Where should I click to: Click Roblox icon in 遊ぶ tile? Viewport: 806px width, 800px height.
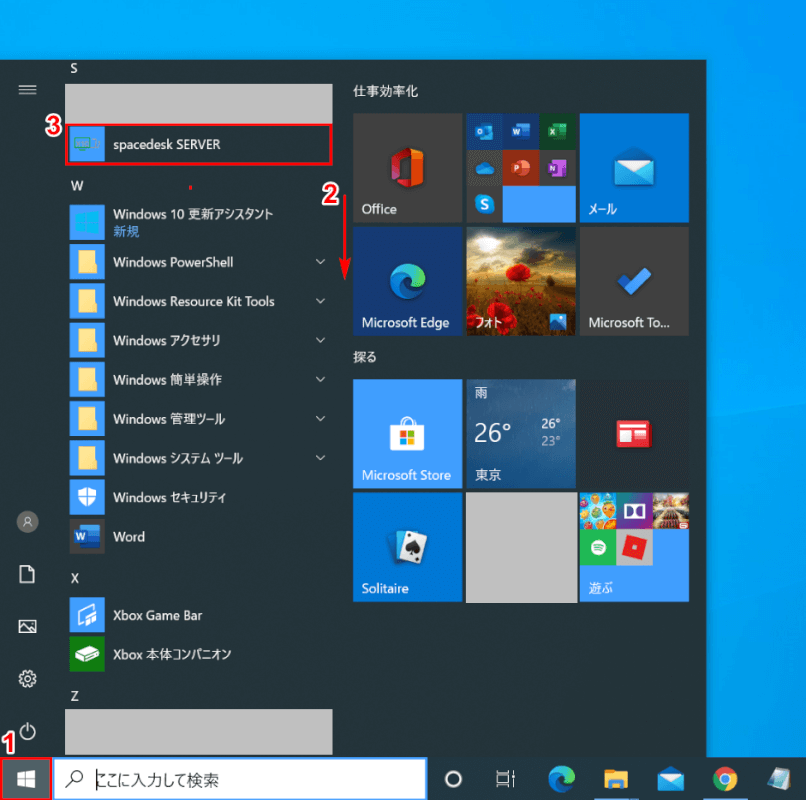pyautogui.click(x=634, y=548)
